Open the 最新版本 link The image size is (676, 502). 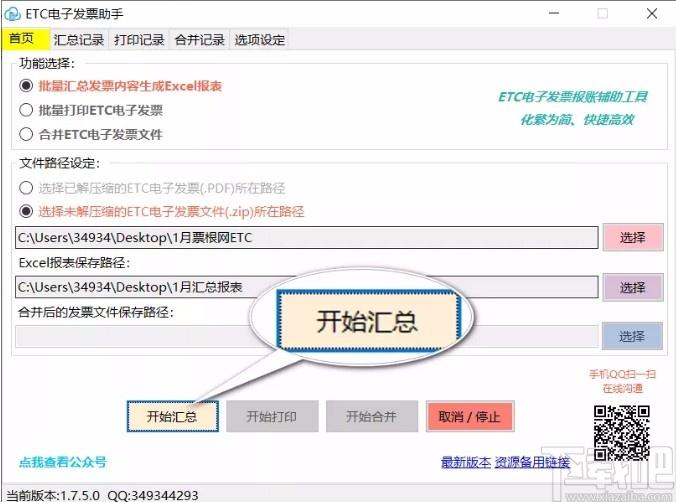point(466,462)
